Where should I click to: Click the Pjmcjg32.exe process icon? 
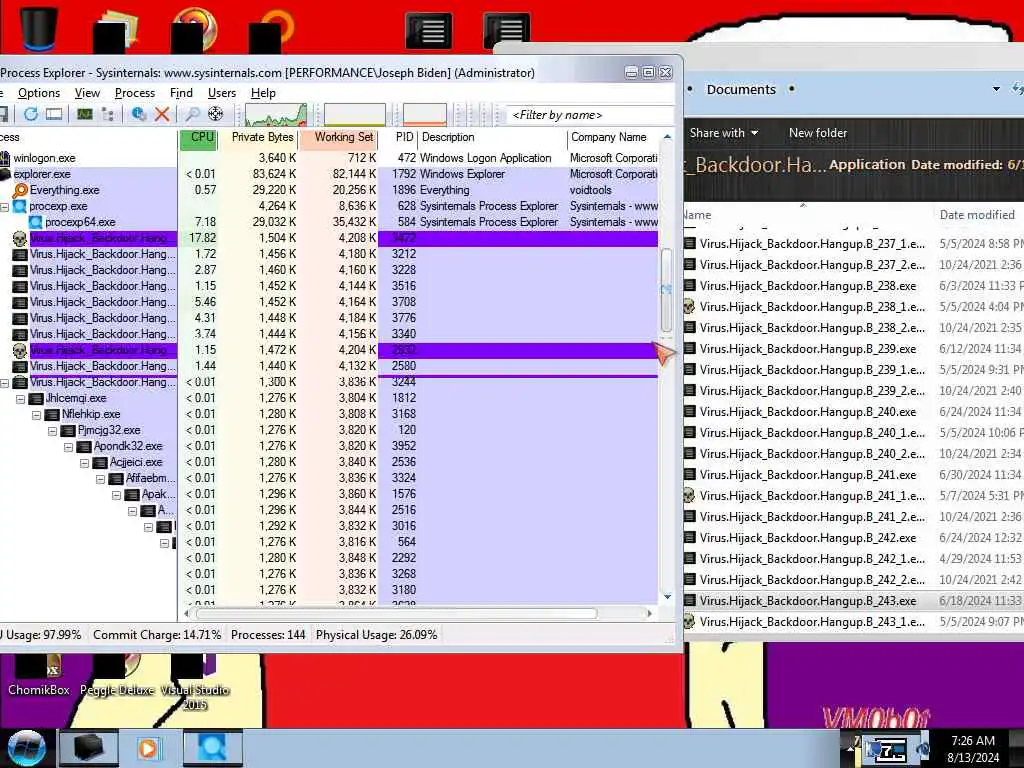[68, 430]
